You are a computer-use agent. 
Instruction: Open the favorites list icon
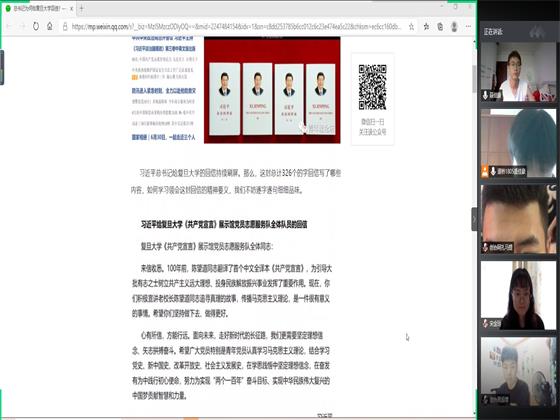point(426,26)
